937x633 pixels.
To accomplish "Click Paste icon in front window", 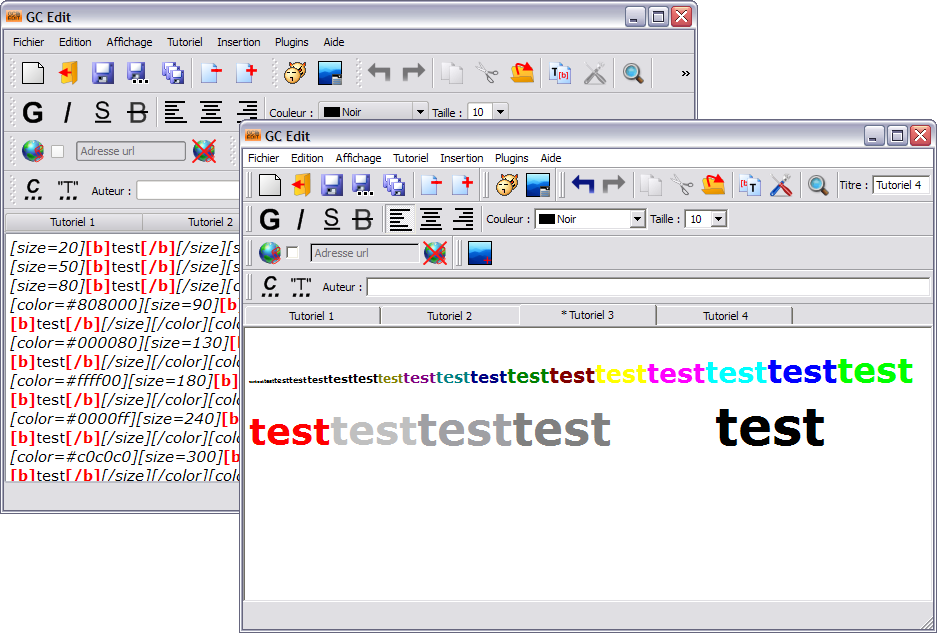I will (713, 185).
